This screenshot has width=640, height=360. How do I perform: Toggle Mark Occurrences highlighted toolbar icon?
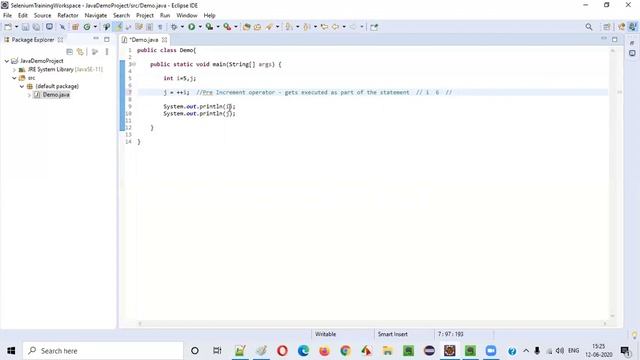[x=118, y=27]
